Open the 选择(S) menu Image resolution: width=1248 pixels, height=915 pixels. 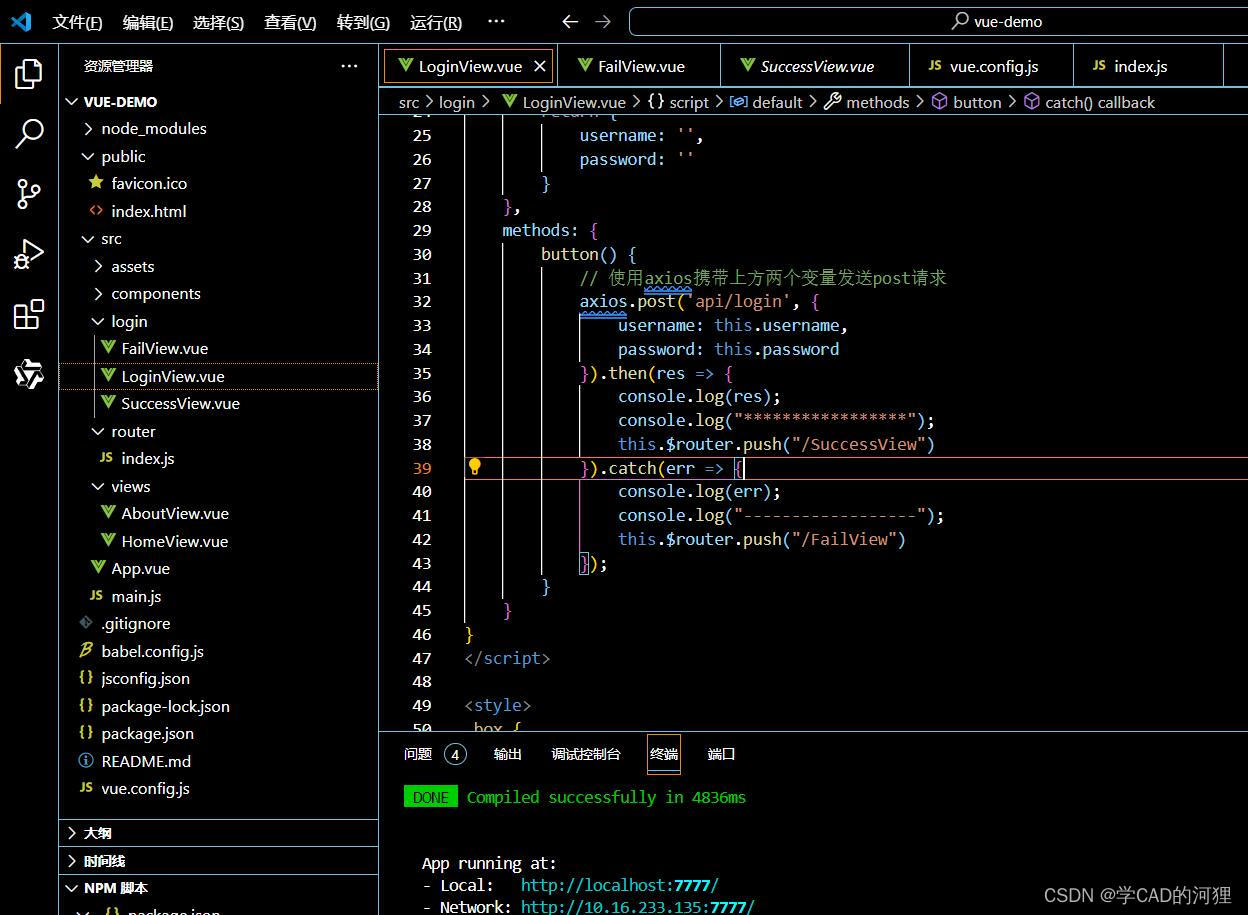tap(218, 22)
